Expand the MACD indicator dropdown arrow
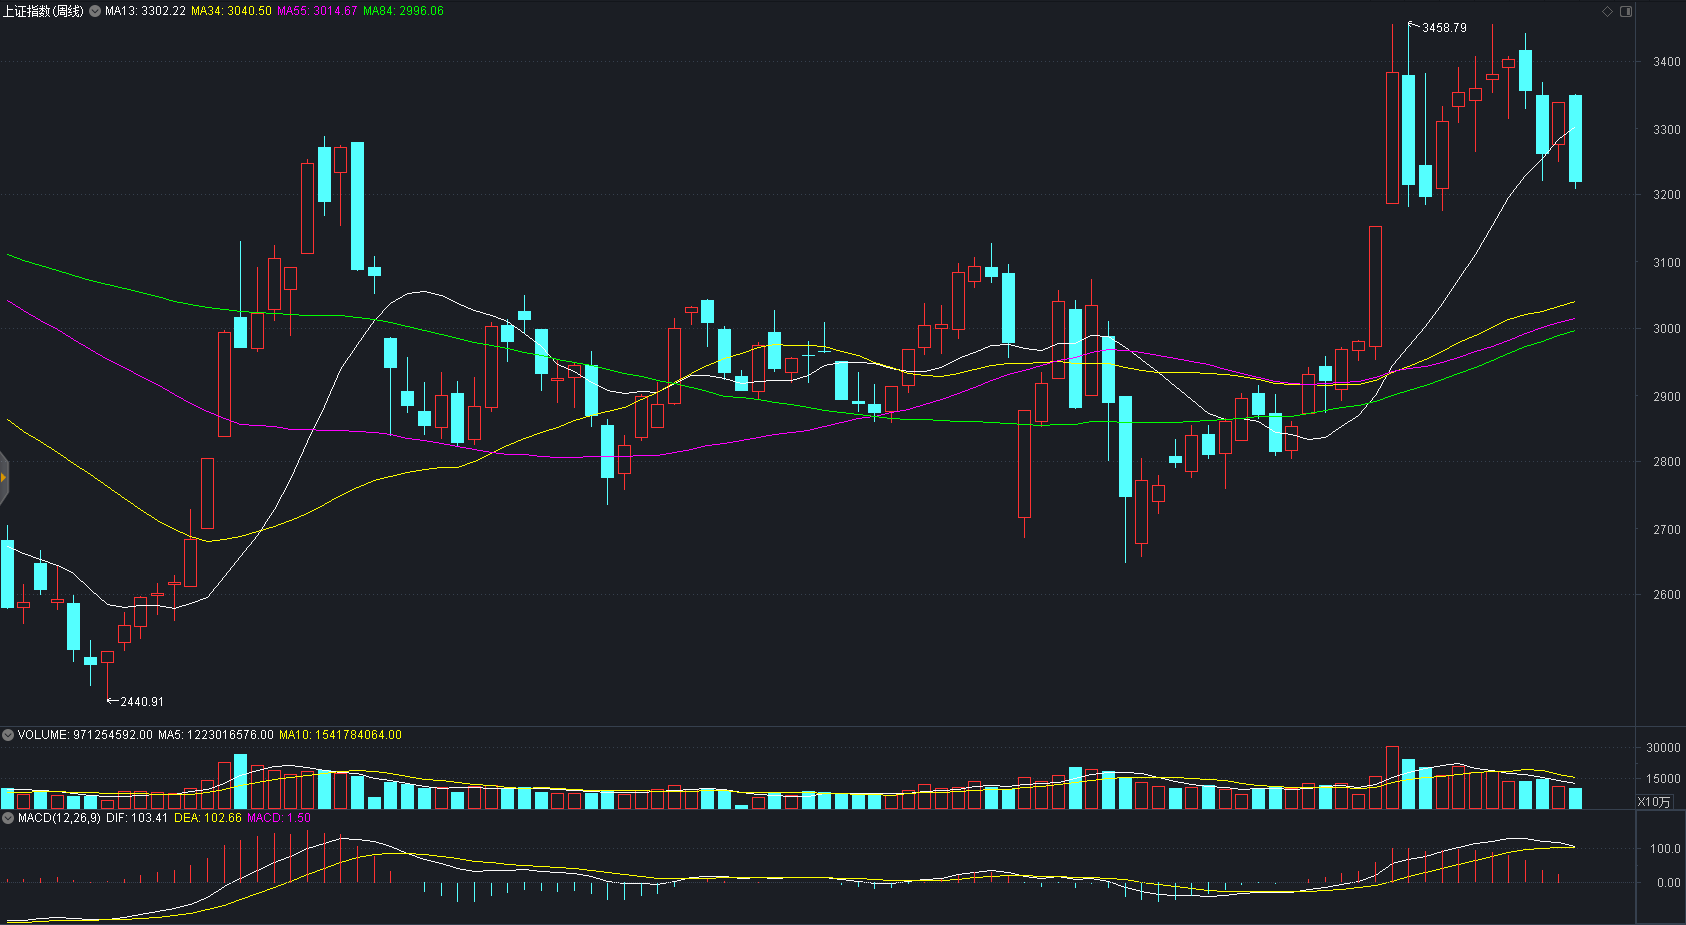The height and width of the screenshot is (925, 1686). [8, 818]
